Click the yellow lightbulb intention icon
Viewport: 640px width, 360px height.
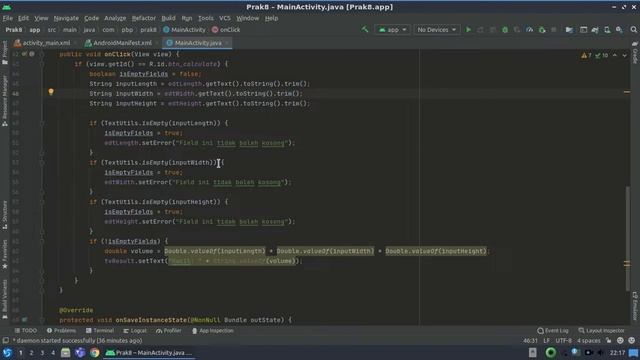click(x=51, y=92)
